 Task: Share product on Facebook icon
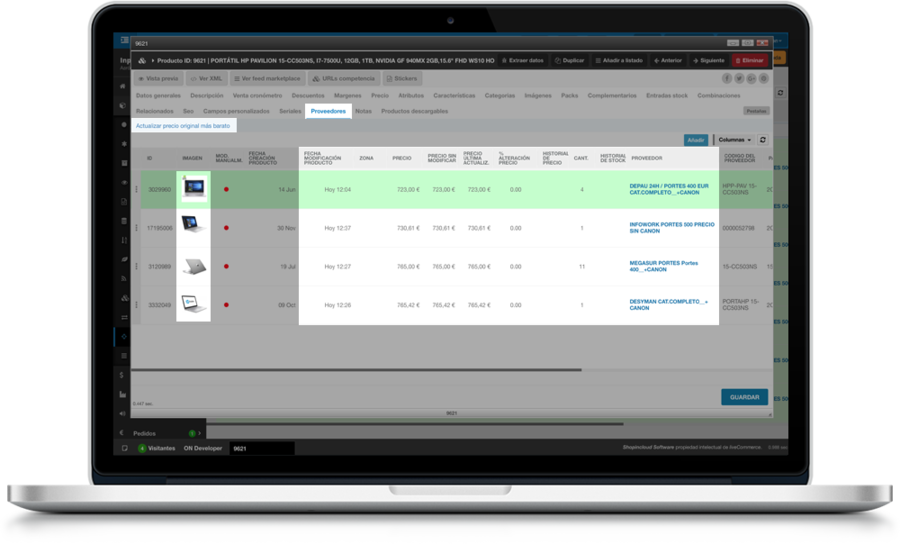[x=727, y=79]
